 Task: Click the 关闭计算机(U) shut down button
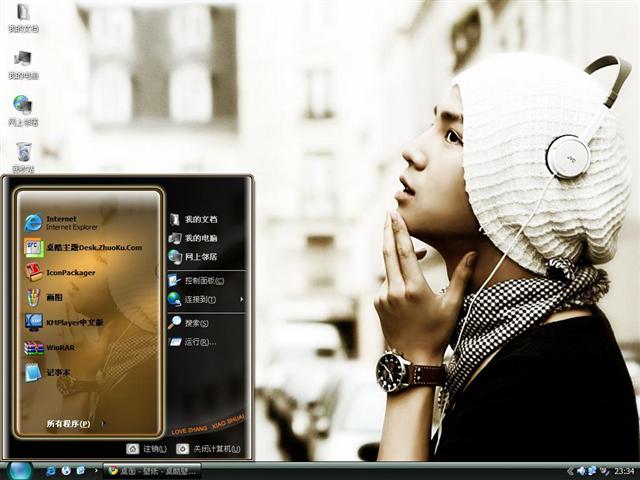pyautogui.click(x=209, y=449)
